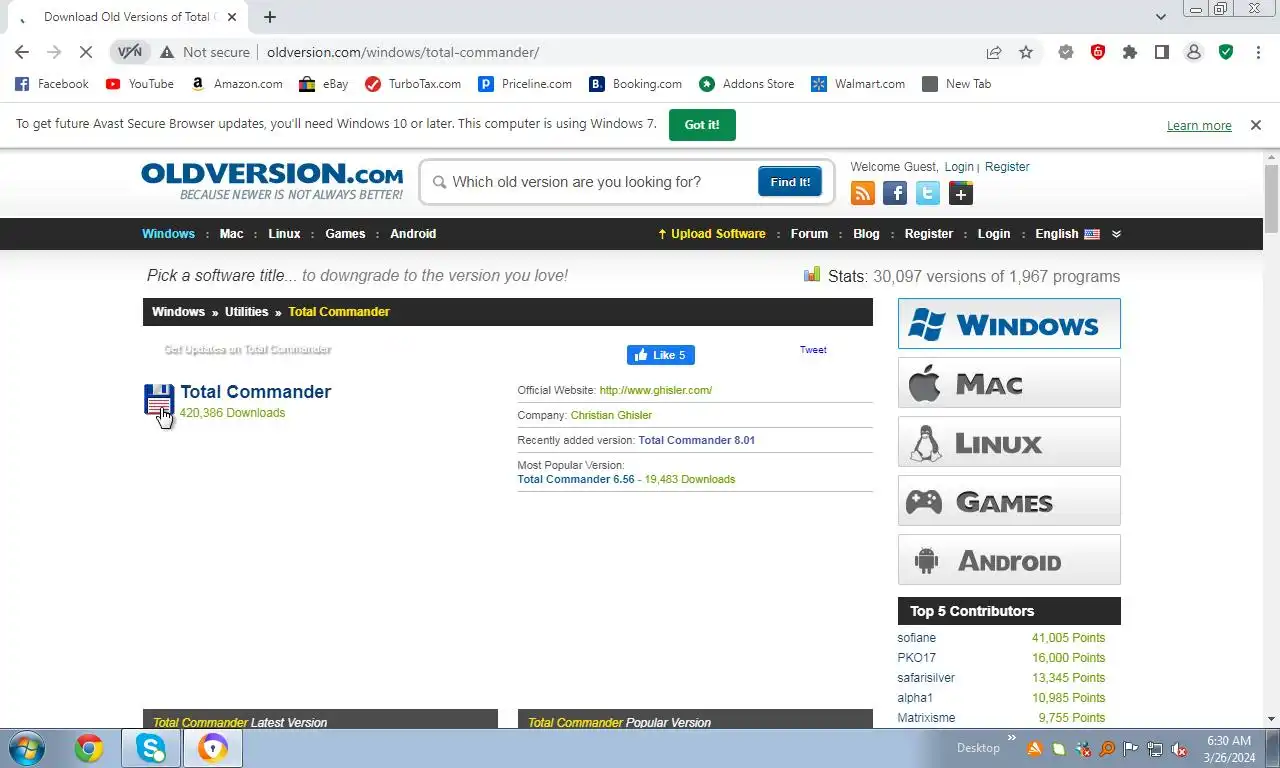Click the Christian Ghisler company link

[611, 415]
